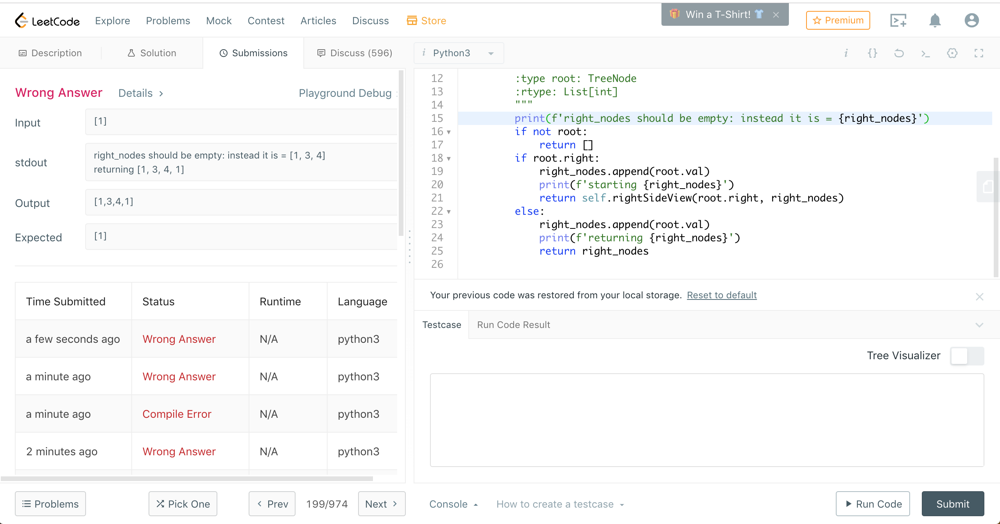Click the Input value field

click(241, 121)
